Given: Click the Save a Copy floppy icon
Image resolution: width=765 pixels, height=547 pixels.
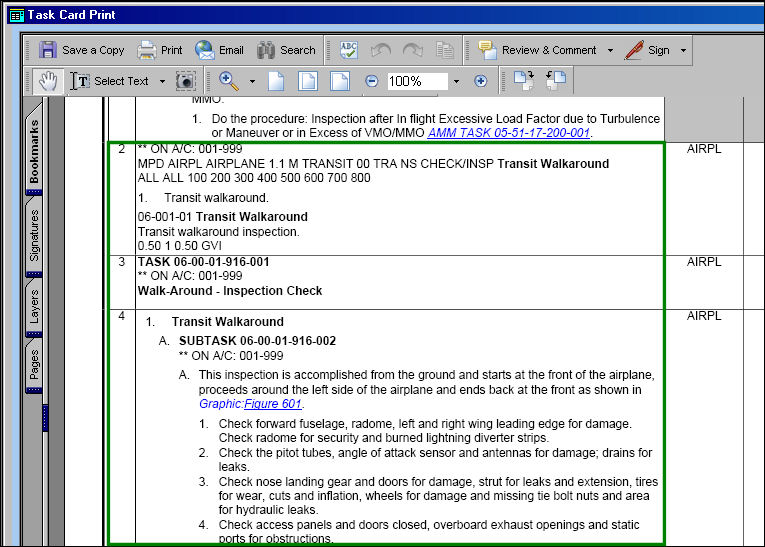Looking at the screenshot, I should click(x=47, y=50).
